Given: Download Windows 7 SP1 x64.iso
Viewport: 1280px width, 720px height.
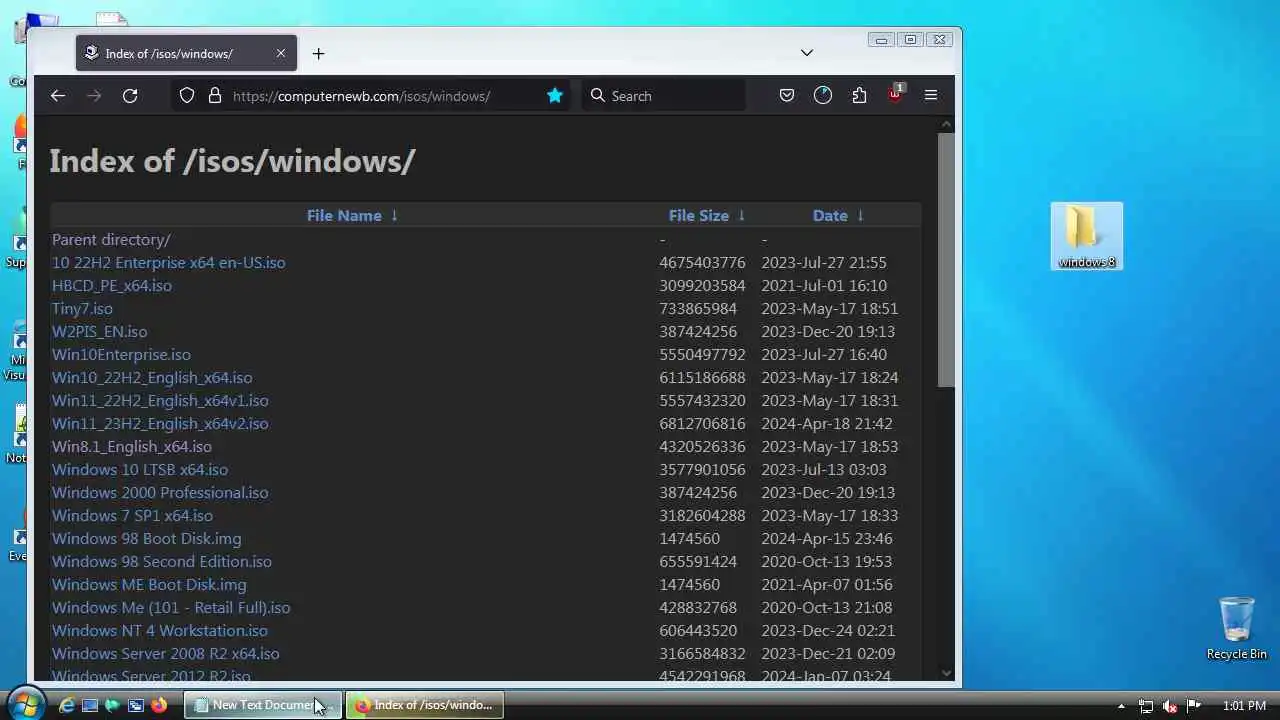Looking at the screenshot, I should pyautogui.click(x=132, y=516).
